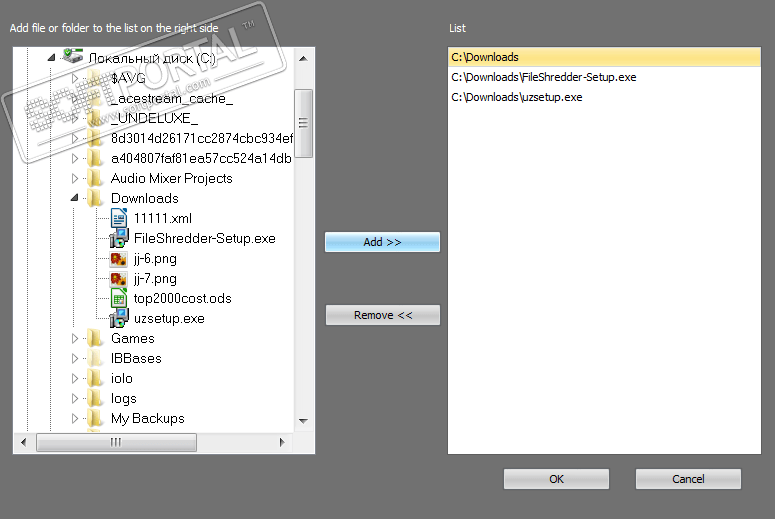Screen dimensions: 775x519
Task: Expand the $AVG folder node
Action: (75, 77)
